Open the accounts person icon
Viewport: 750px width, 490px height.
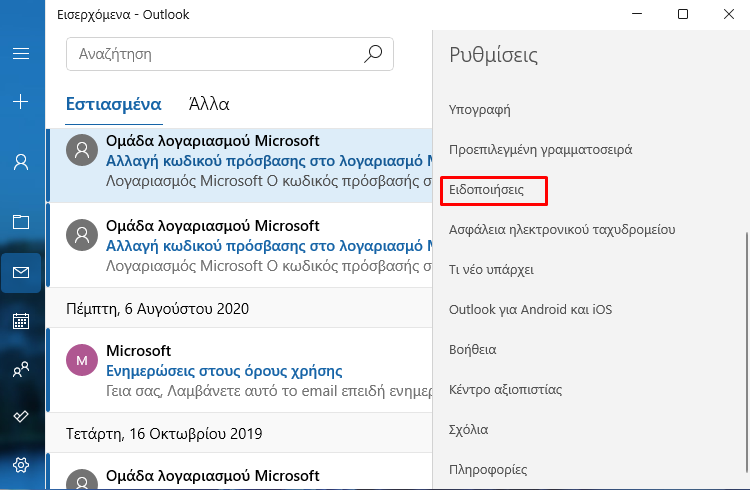21,162
